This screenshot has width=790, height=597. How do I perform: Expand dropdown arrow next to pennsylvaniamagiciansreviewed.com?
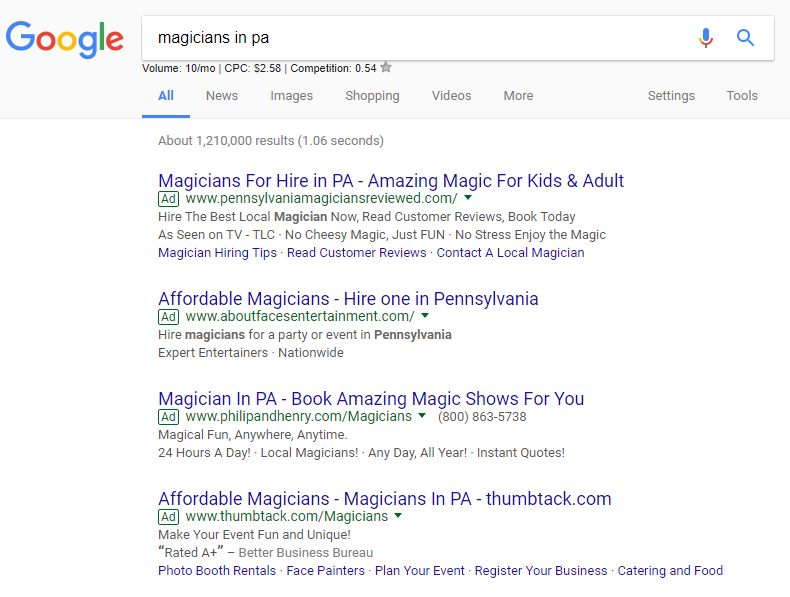pyautogui.click(x=468, y=197)
